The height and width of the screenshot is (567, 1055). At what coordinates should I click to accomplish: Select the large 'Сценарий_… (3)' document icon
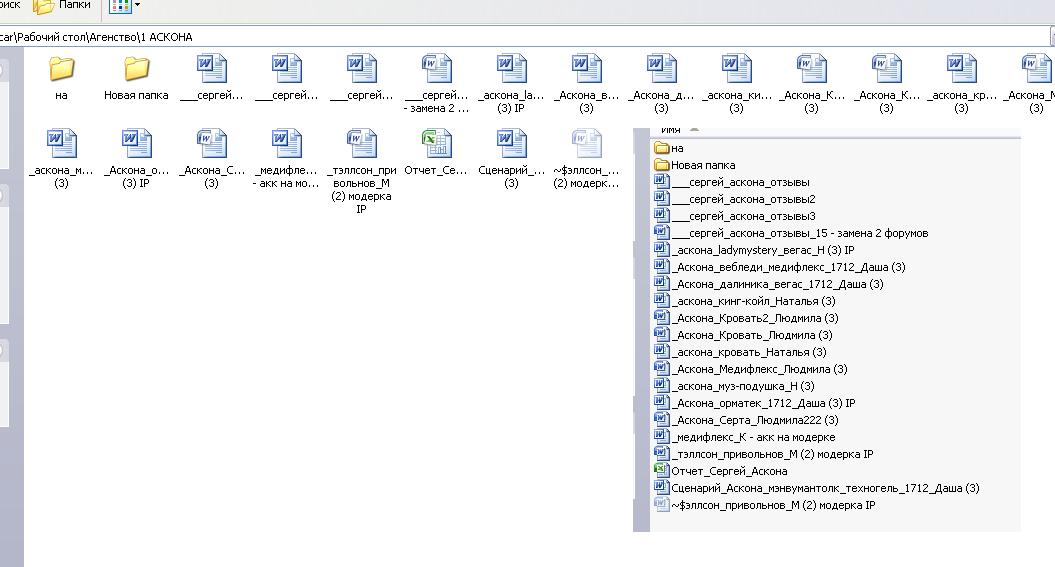coord(511,143)
